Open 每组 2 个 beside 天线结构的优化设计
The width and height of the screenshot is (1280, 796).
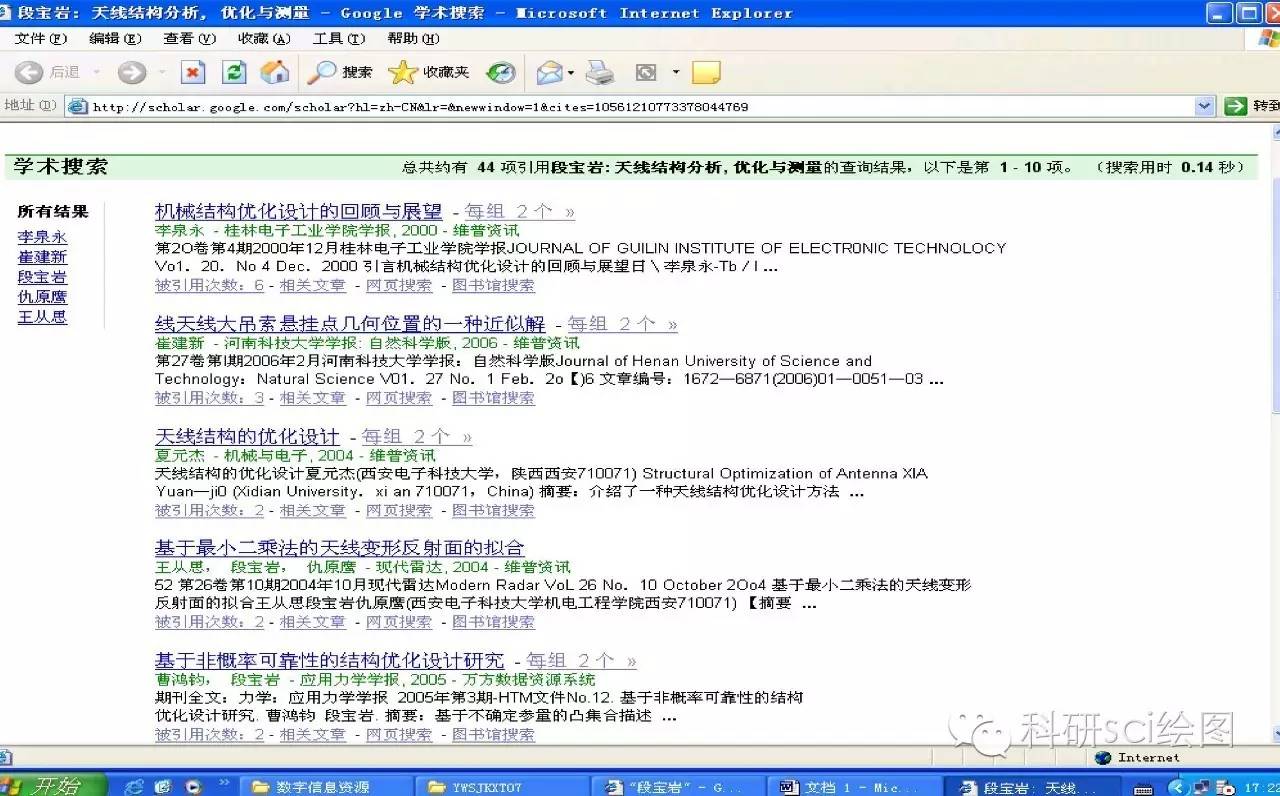pyautogui.click(x=417, y=437)
